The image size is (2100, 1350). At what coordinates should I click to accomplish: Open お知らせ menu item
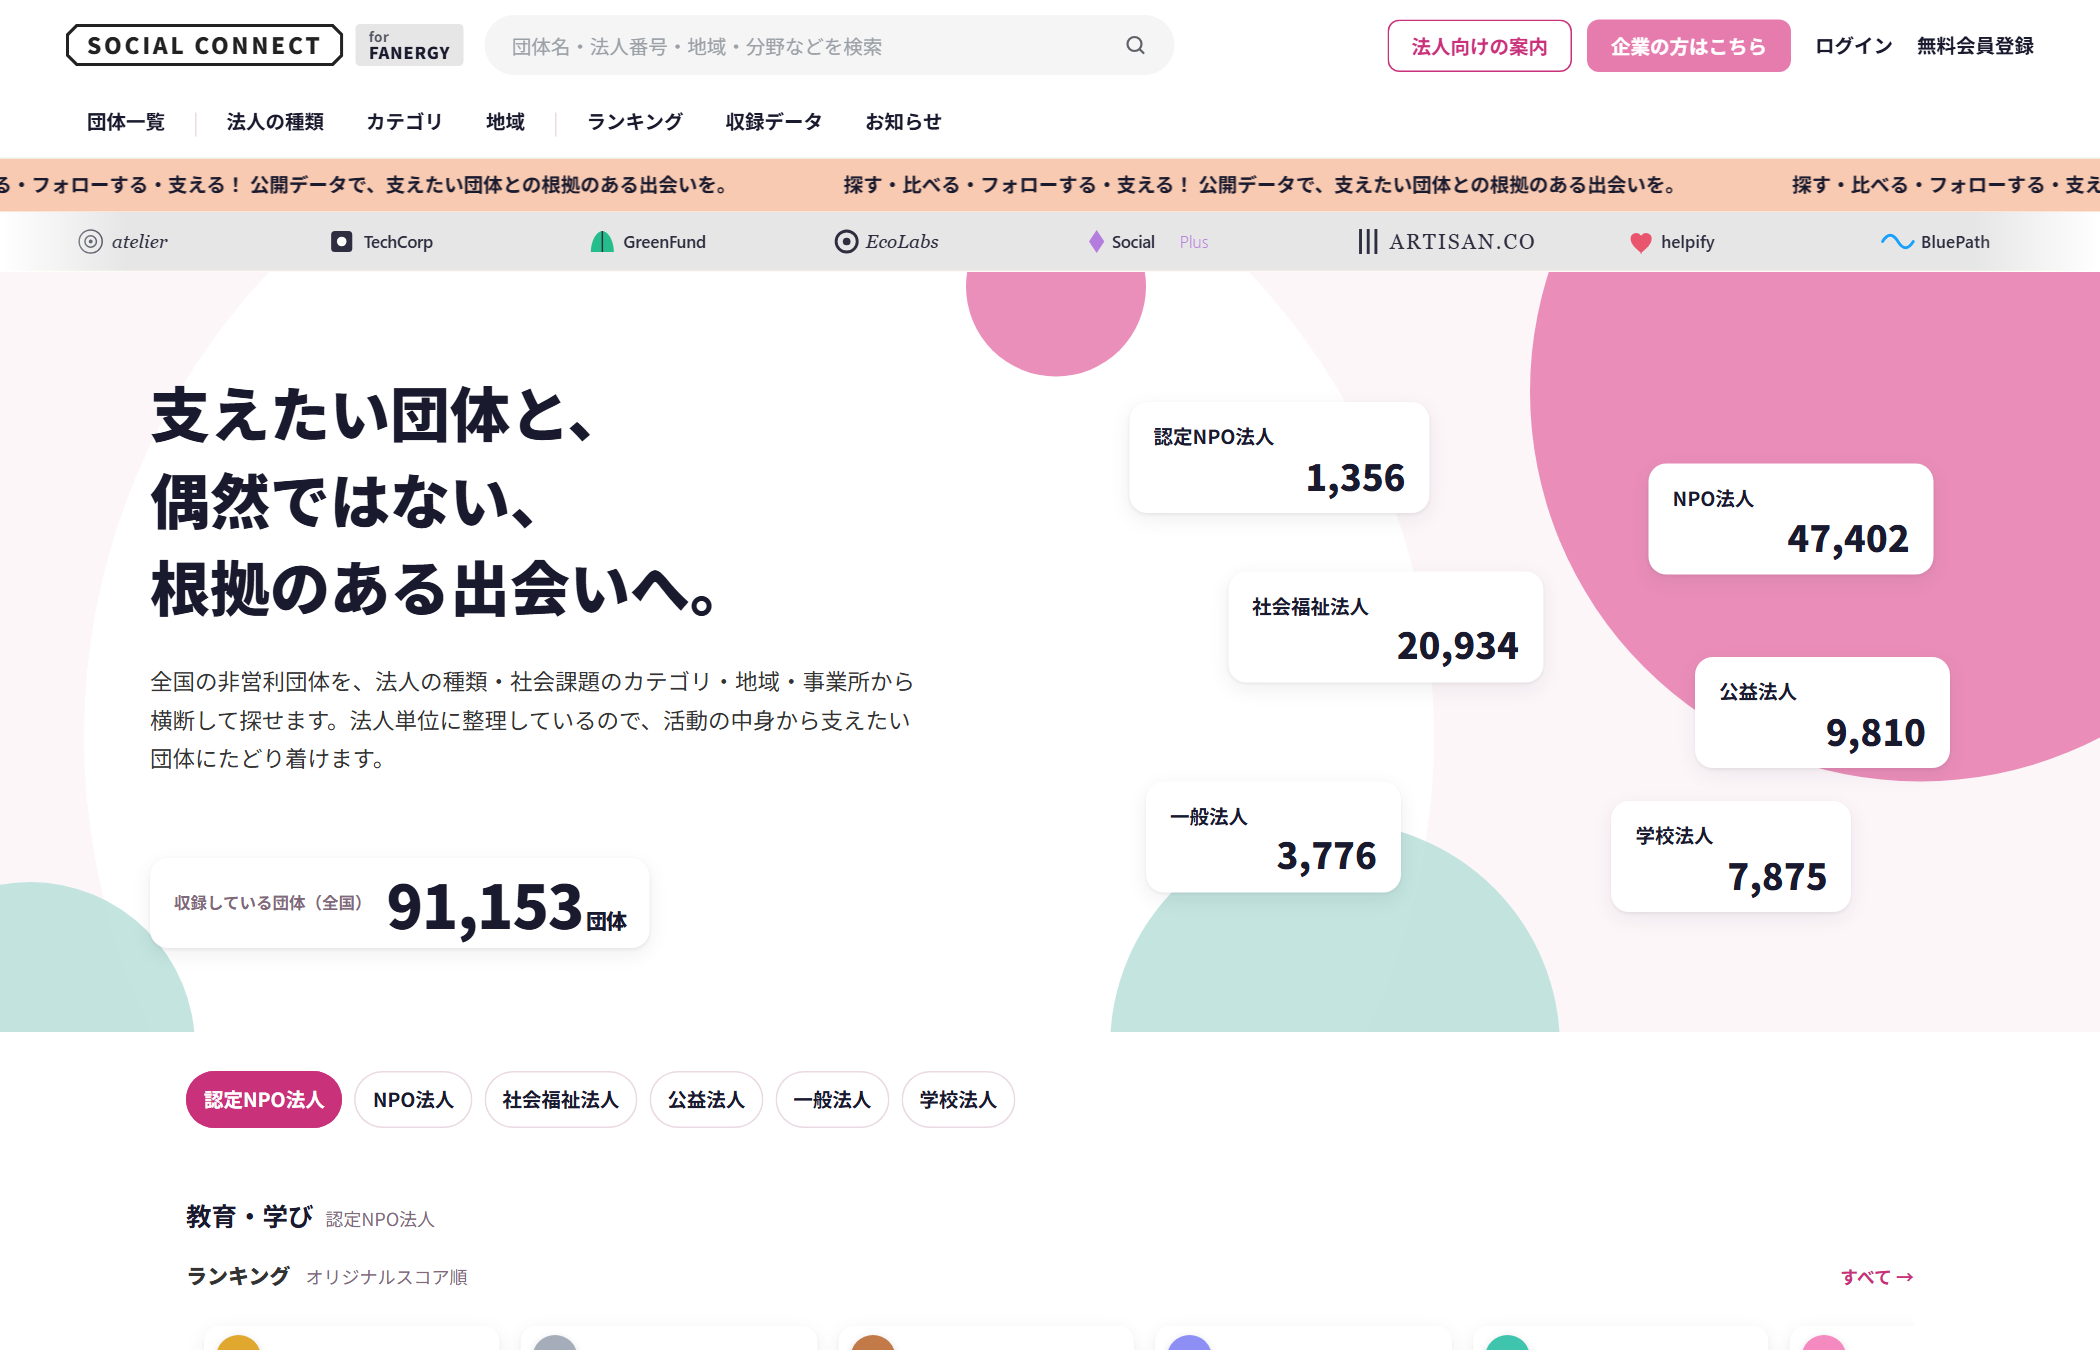click(903, 122)
